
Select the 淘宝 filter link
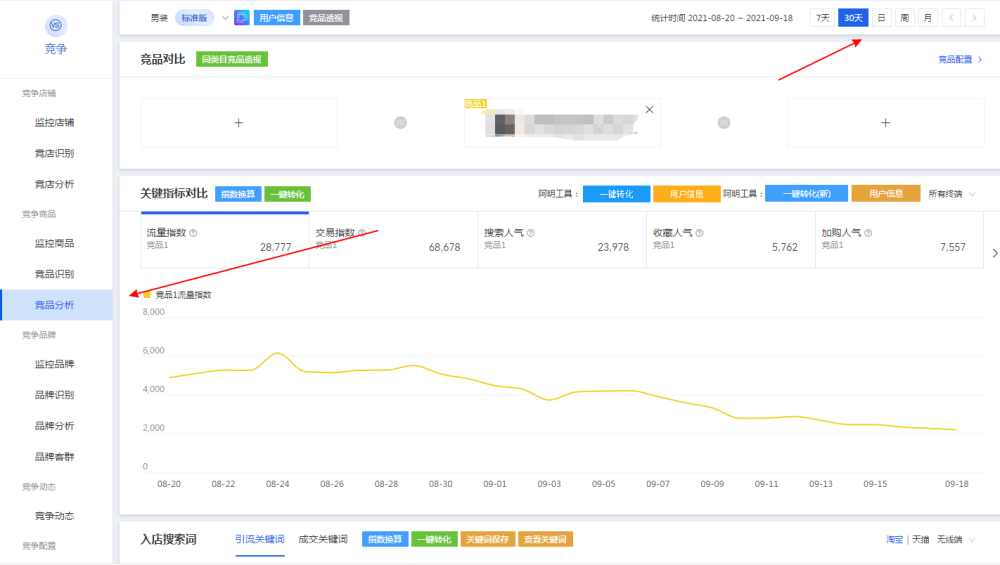pos(895,539)
